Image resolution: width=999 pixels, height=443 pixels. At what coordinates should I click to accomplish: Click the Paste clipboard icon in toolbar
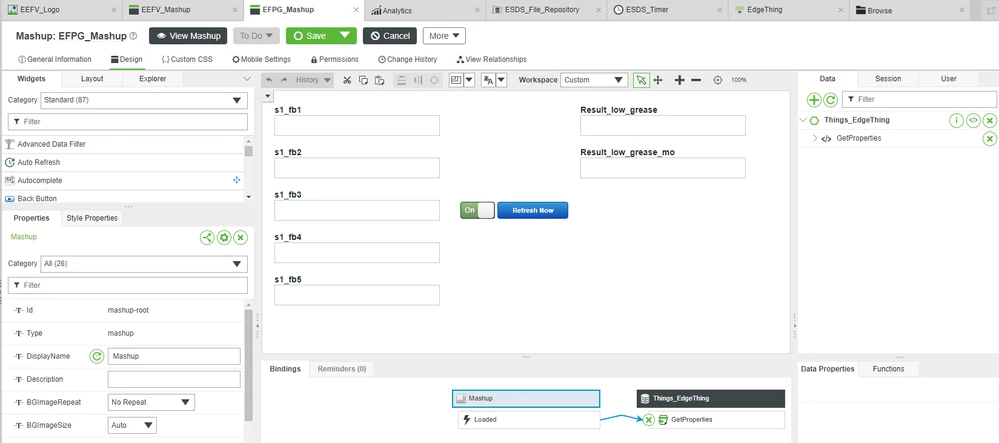379,80
